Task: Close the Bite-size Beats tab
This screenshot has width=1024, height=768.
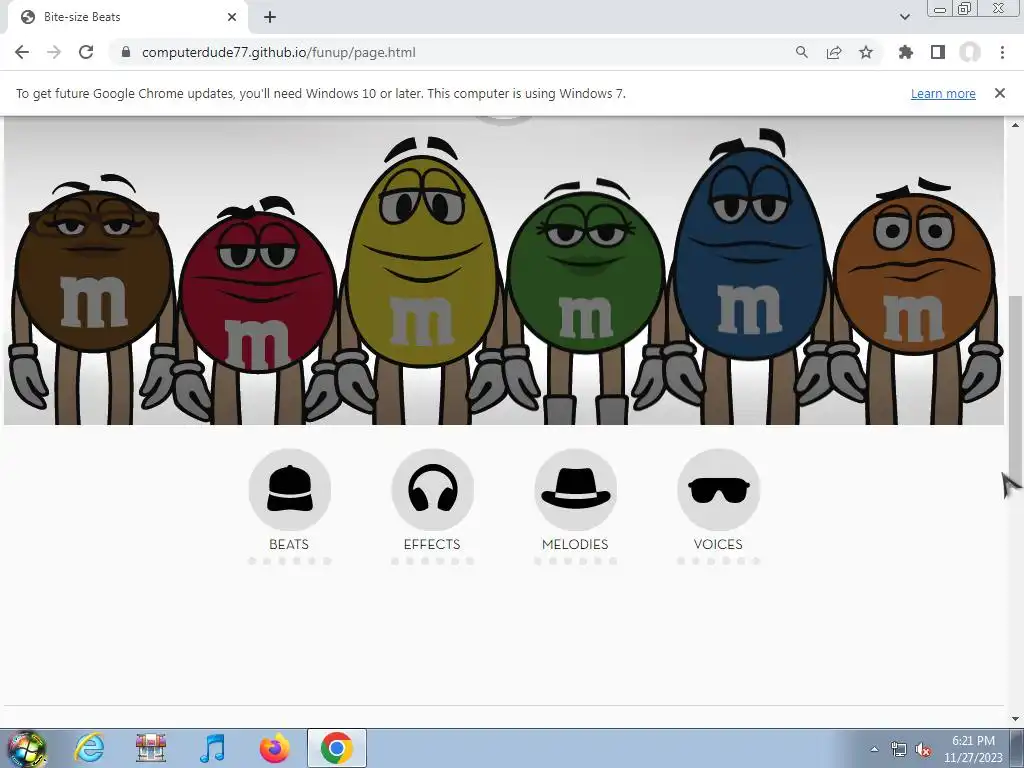Action: tap(232, 17)
